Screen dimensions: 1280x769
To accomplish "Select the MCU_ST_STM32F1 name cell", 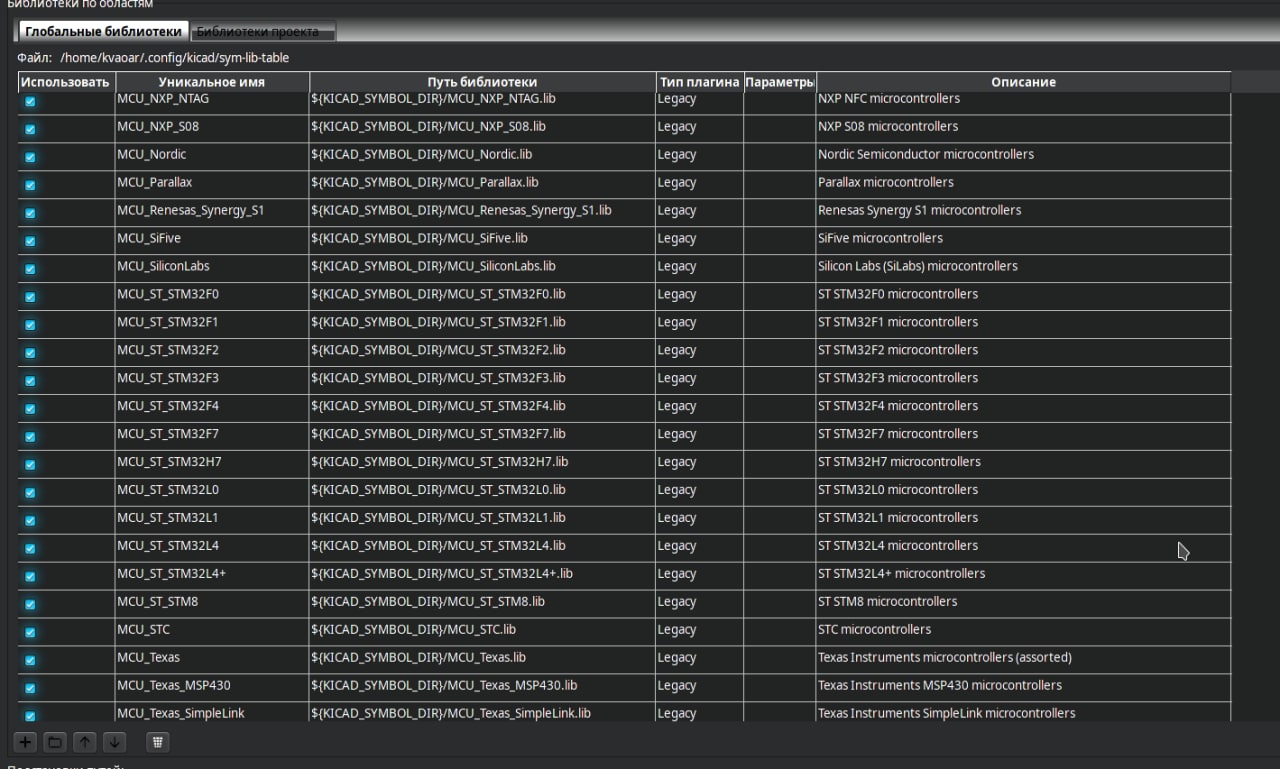I will (212, 324).
